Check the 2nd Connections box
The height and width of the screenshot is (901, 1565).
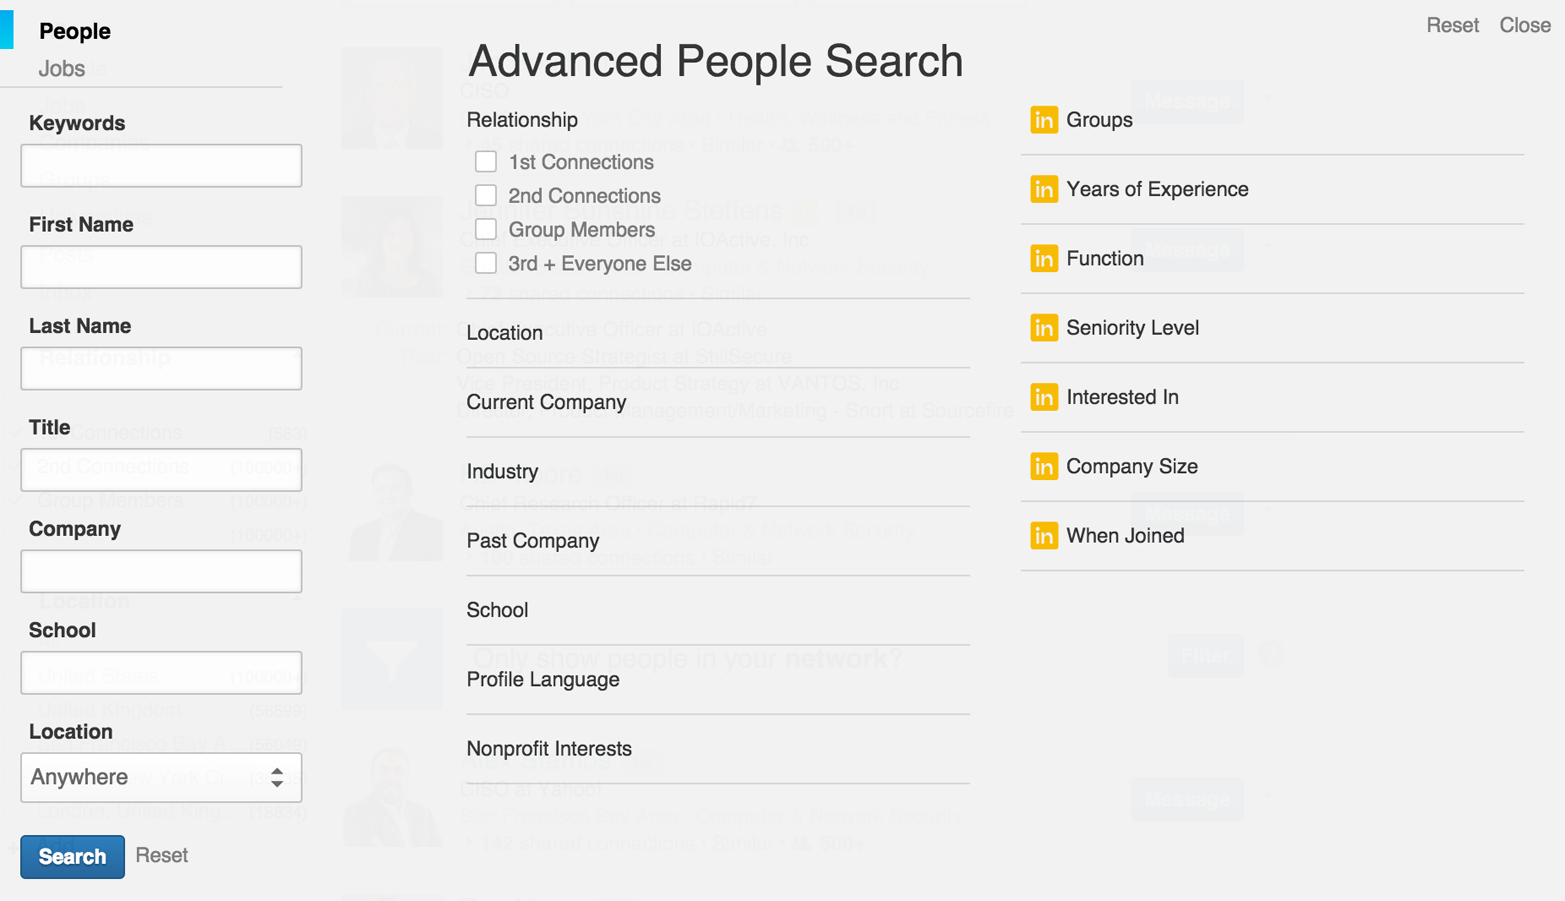[x=486, y=195]
